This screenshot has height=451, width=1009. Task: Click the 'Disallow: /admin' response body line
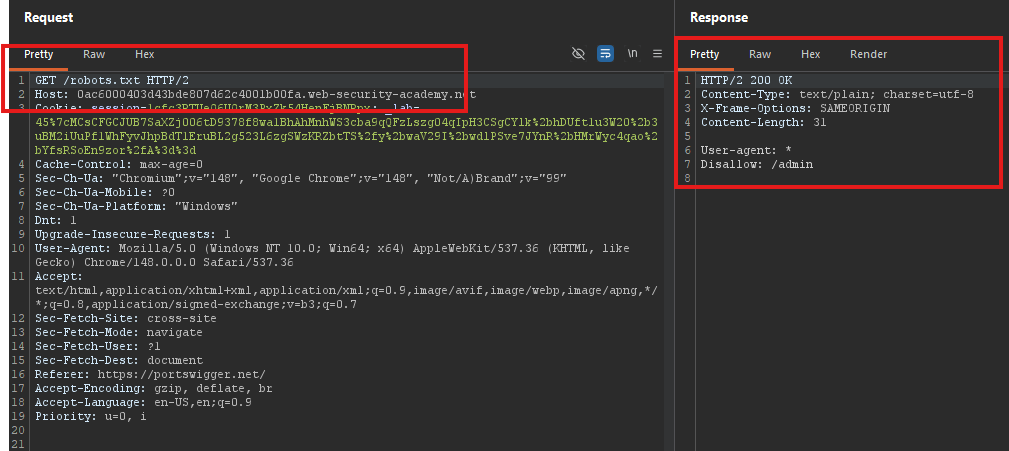click(x=757, y=165)
